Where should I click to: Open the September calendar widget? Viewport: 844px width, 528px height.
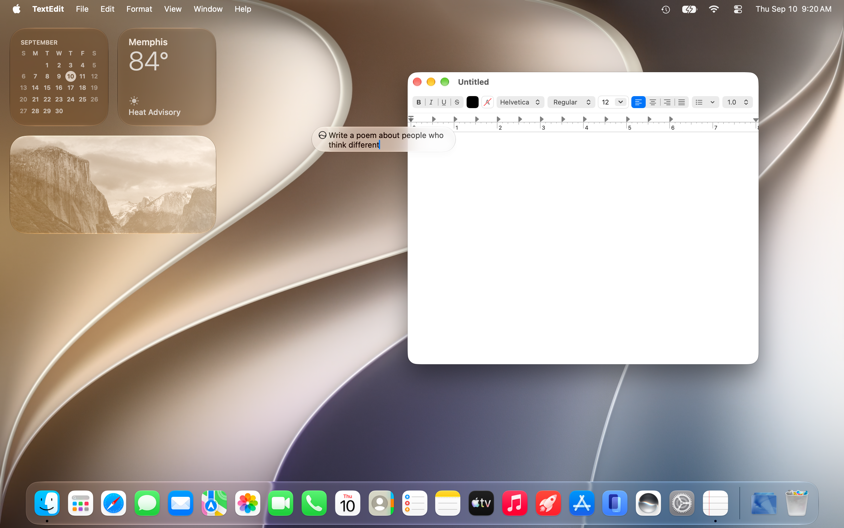point(59,77)
